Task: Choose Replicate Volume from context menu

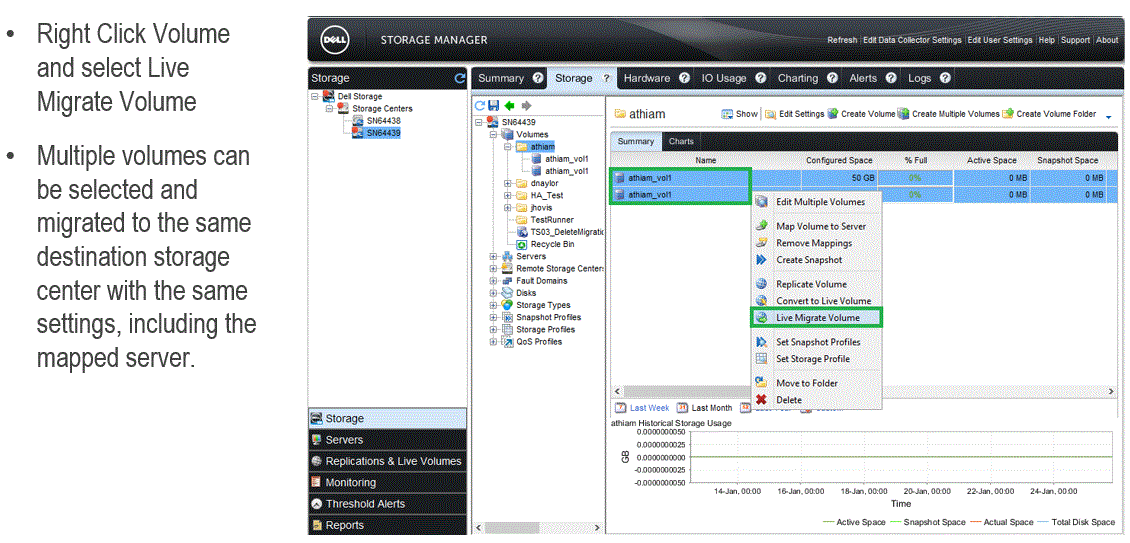Action: click(817, 284)
